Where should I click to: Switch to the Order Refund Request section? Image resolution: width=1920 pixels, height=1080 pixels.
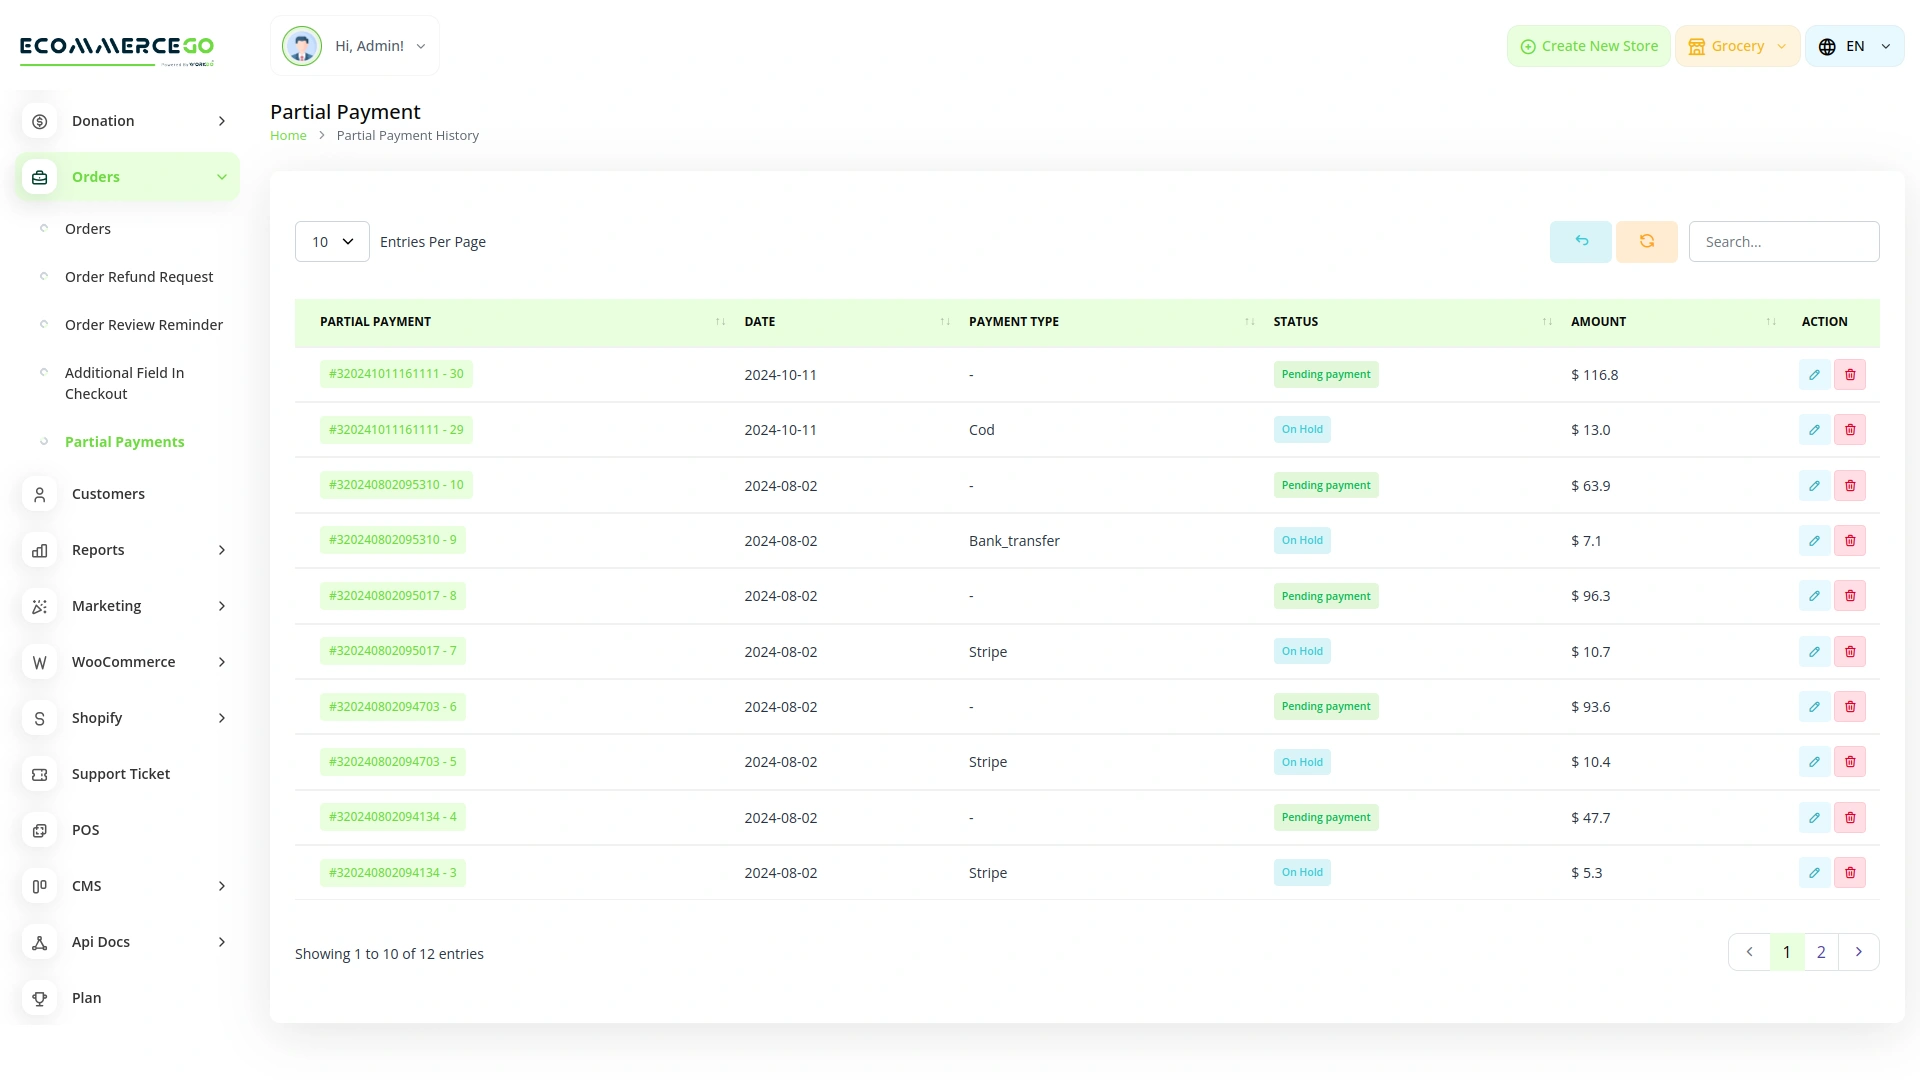pos(138,276)
